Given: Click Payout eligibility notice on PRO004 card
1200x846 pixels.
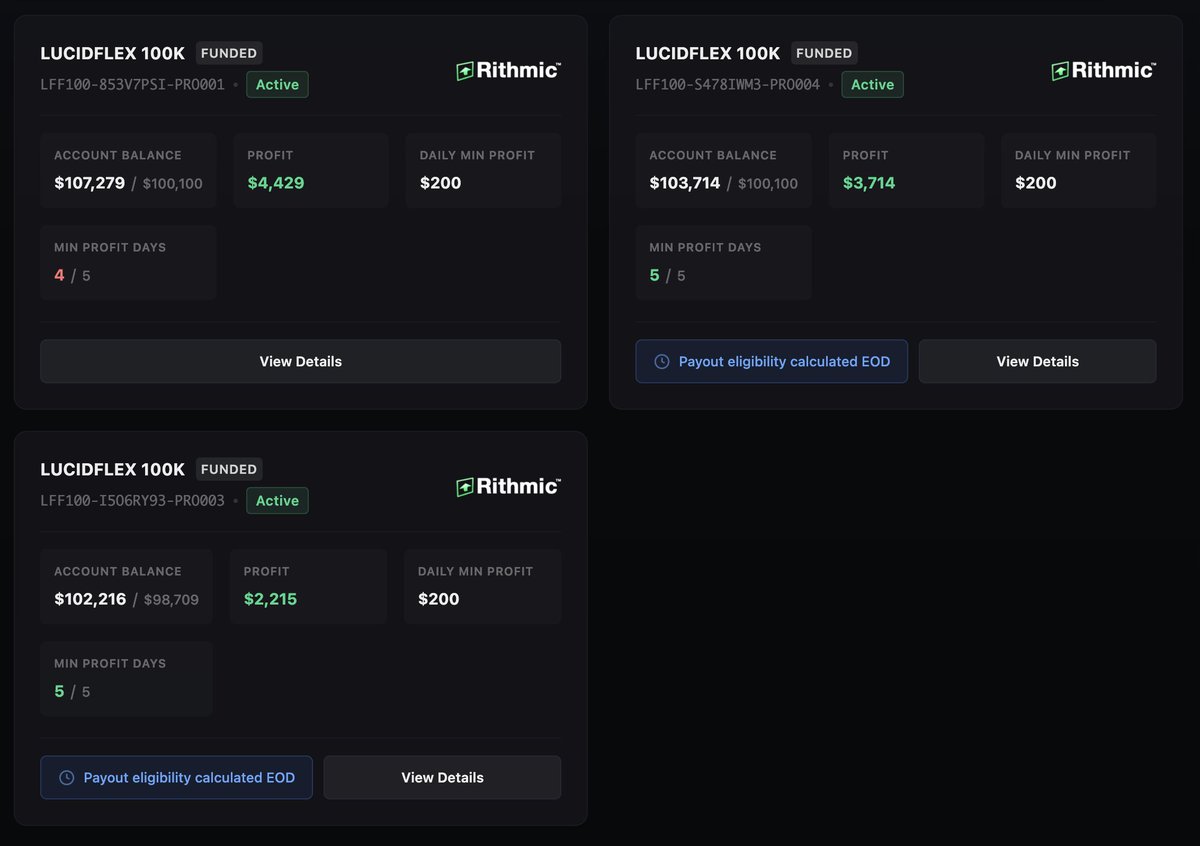Looking at the screenshot, I should pyautogui.click(x=772, y=361).
